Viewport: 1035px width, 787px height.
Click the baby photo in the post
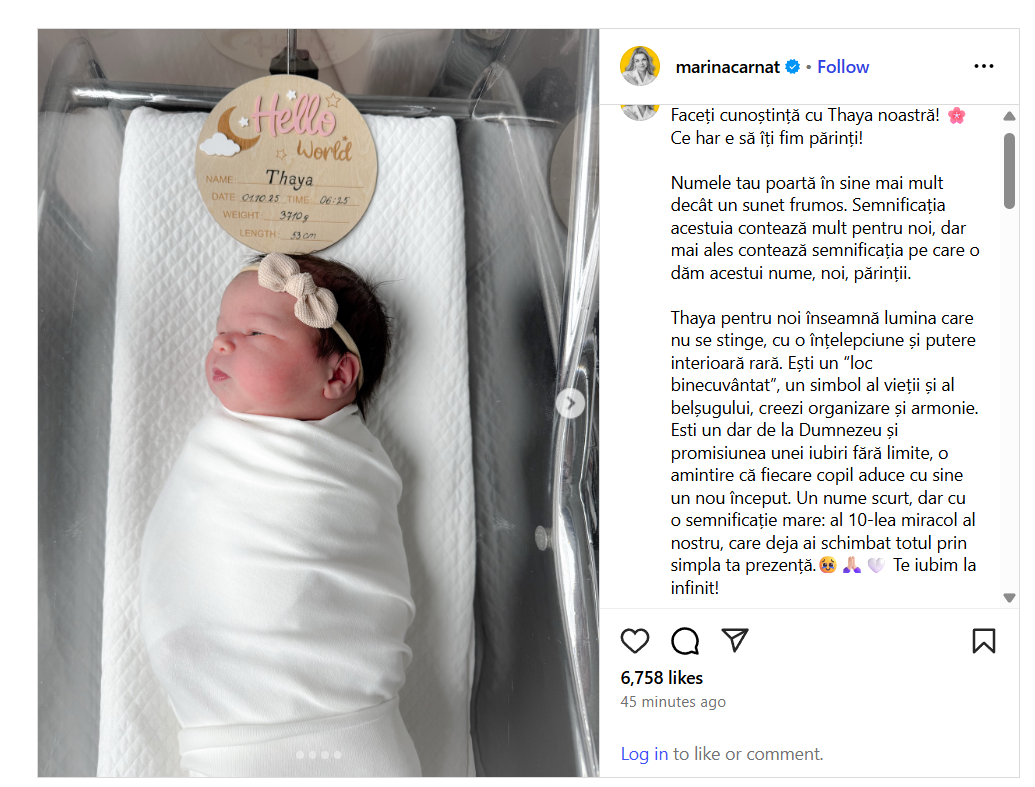(x=318, y=403)
